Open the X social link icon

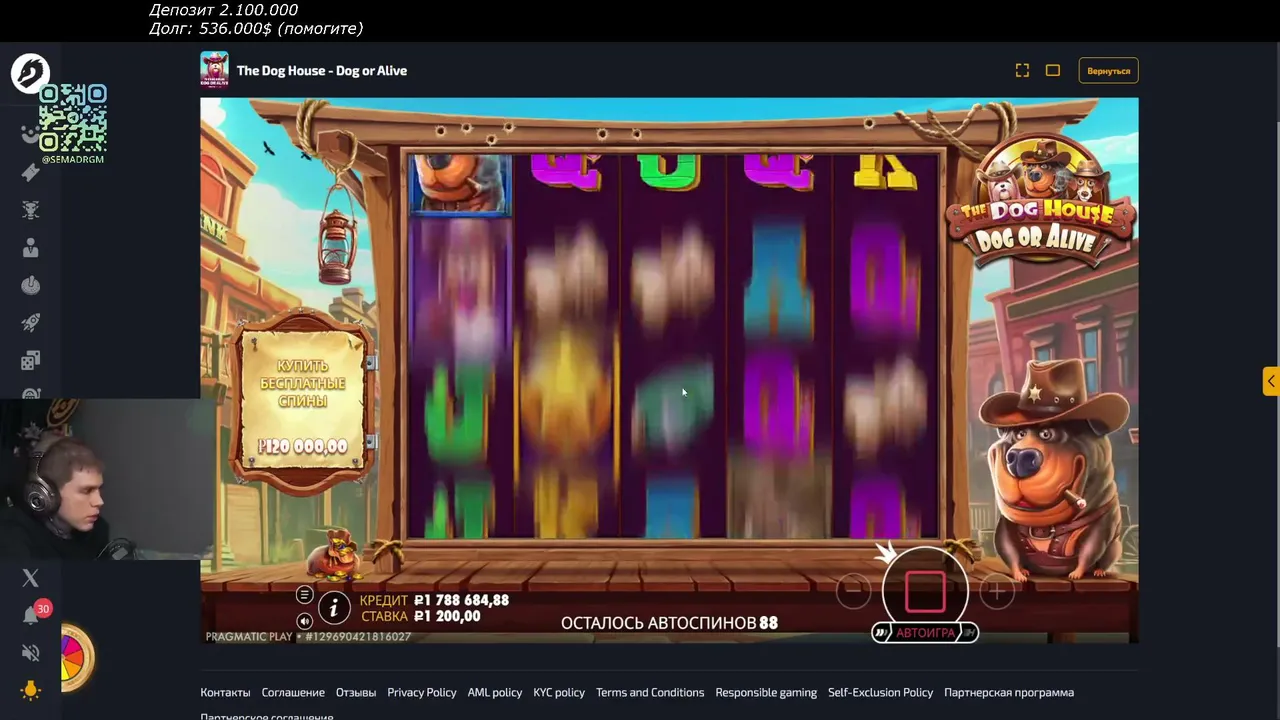[x=30, y=578]
